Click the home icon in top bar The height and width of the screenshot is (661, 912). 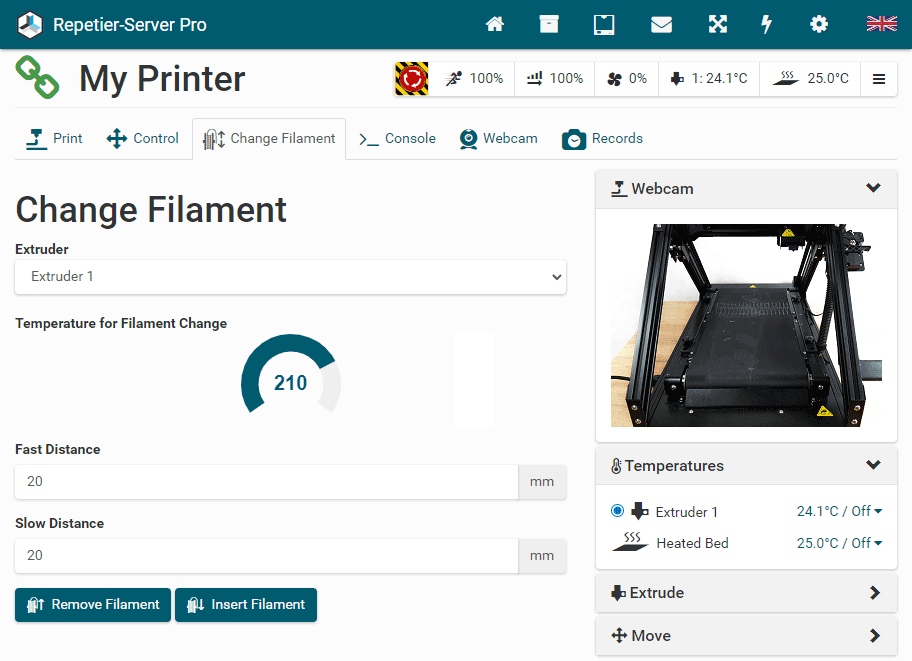[x=495, y=25]
